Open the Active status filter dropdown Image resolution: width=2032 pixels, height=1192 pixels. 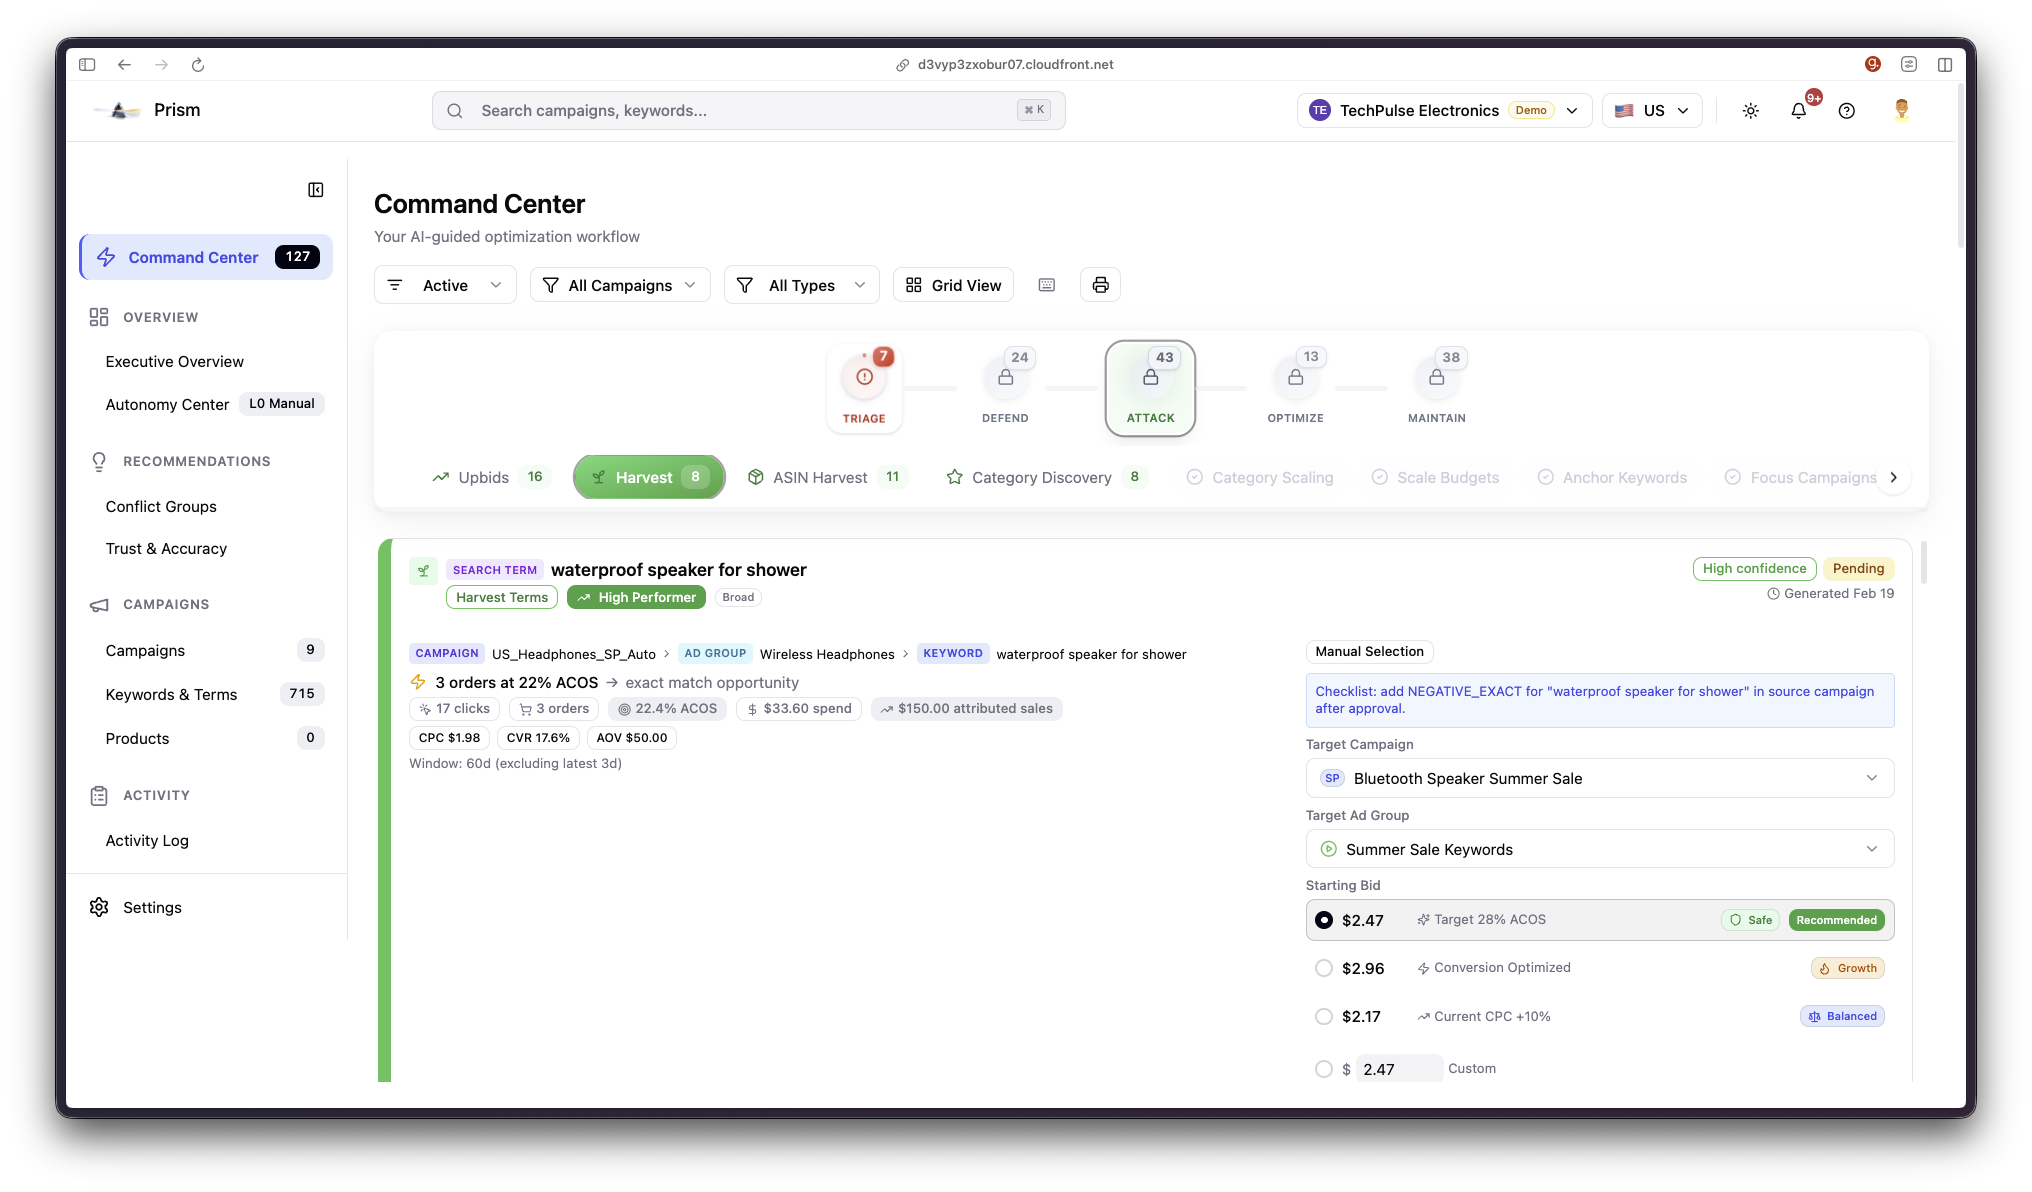coord(444,285)
